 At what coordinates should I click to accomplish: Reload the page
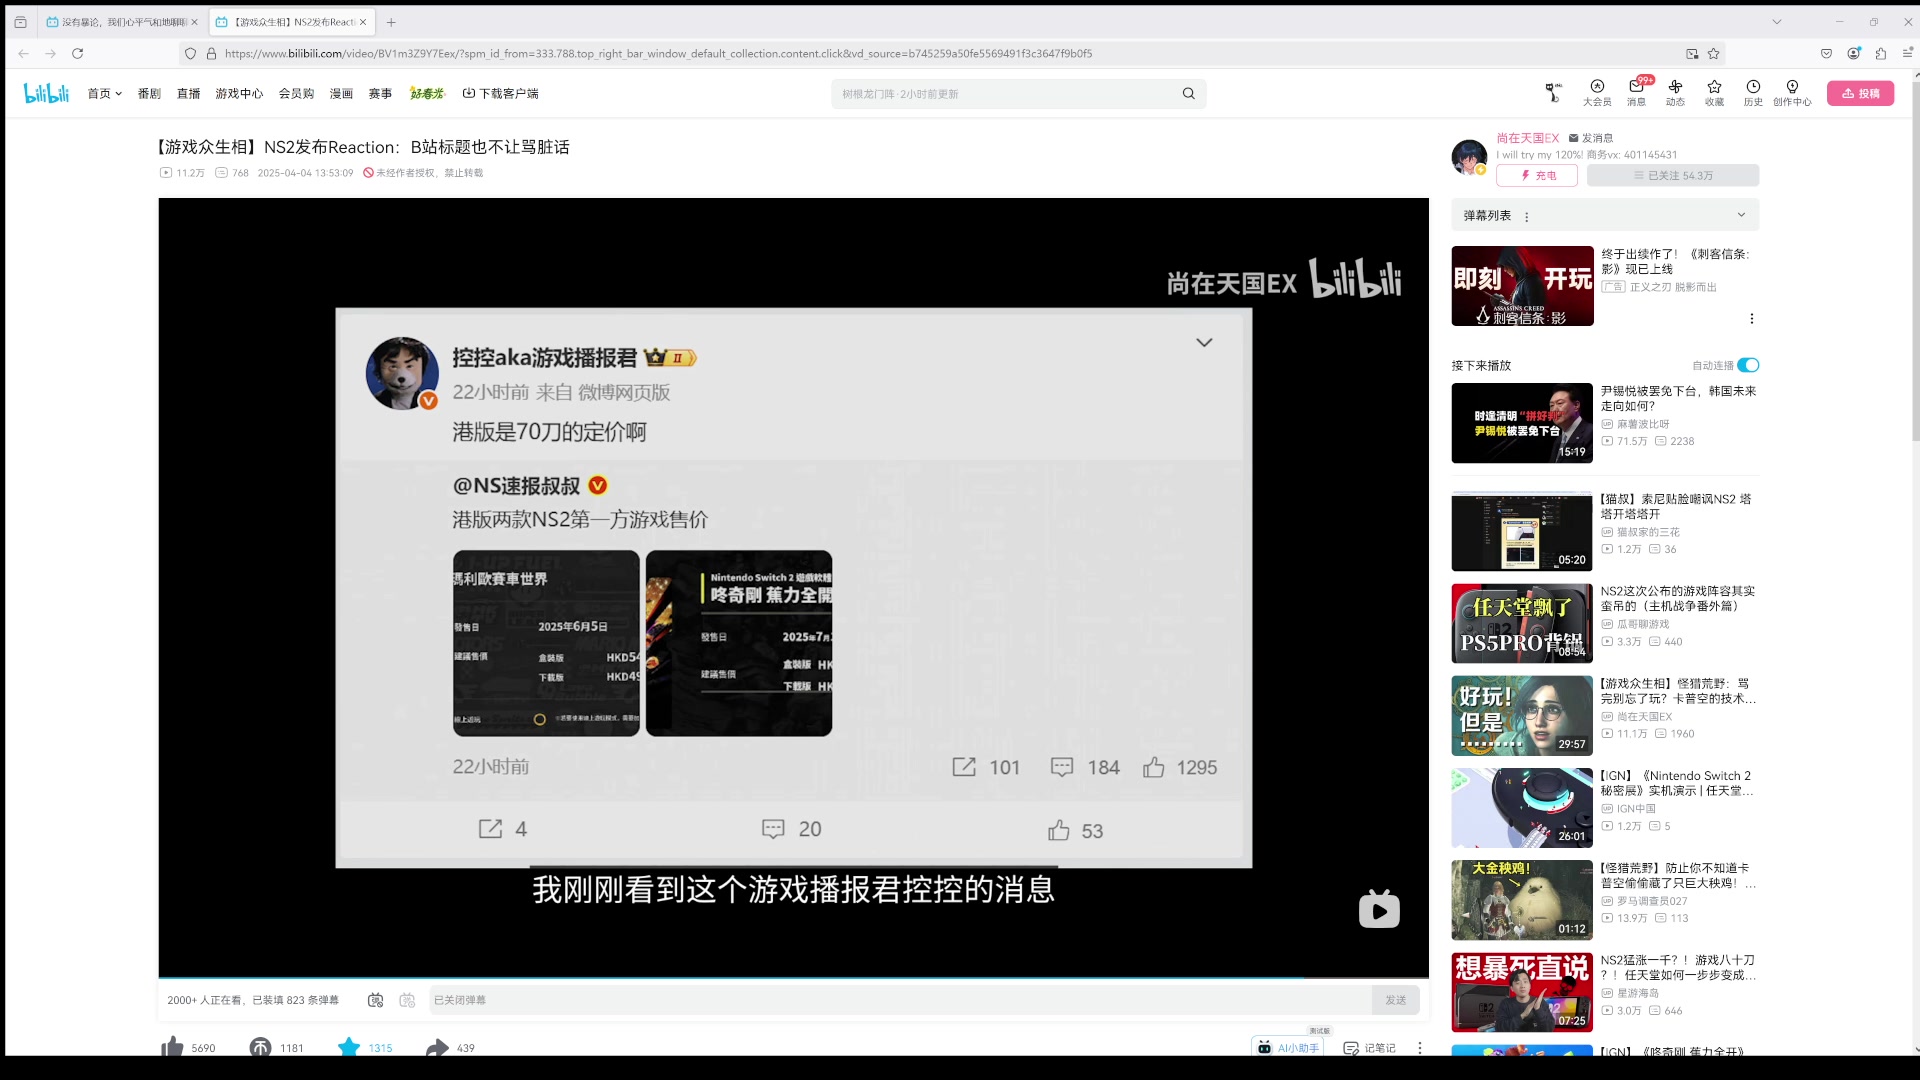click(77, 53)
